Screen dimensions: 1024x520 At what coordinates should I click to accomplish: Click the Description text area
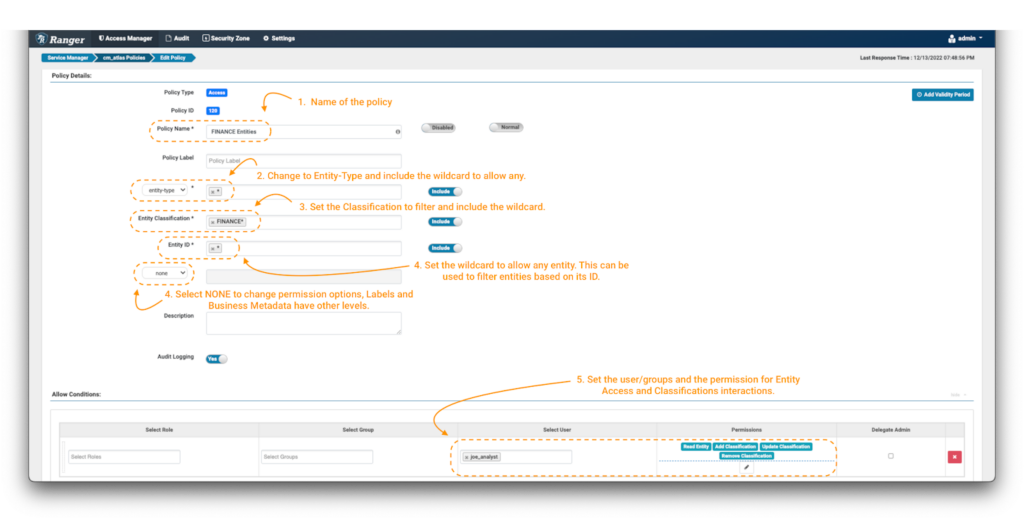pyautogui.click(x=303, y=322)
